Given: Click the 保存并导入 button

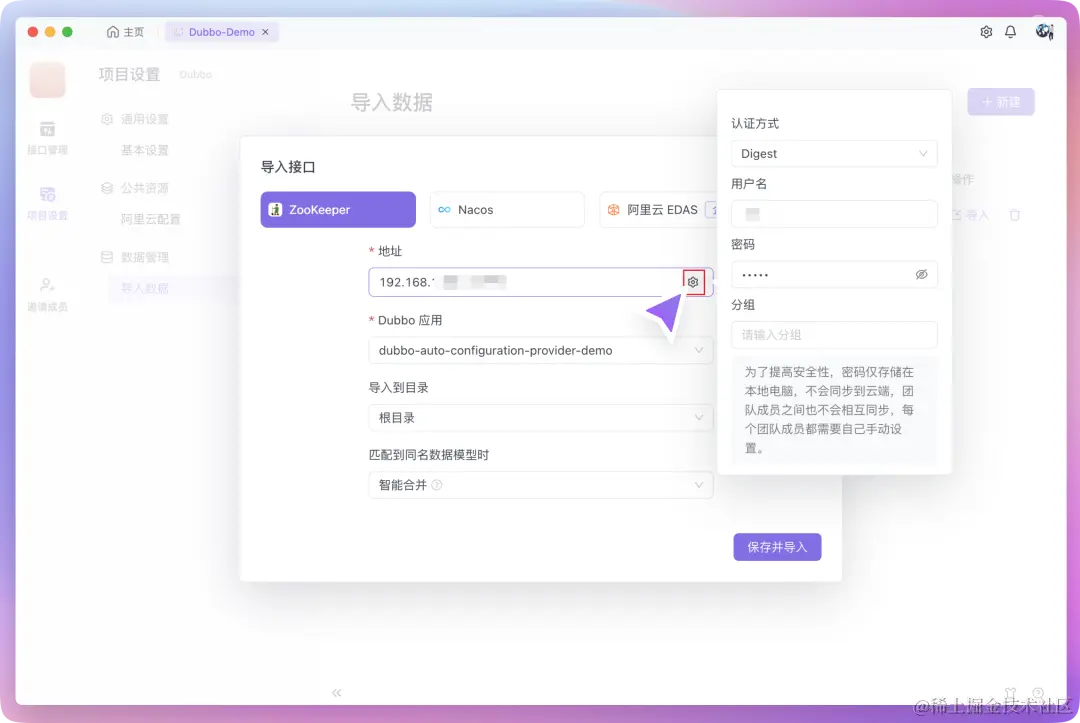Looking at the screenshot, I should [777, 547].
